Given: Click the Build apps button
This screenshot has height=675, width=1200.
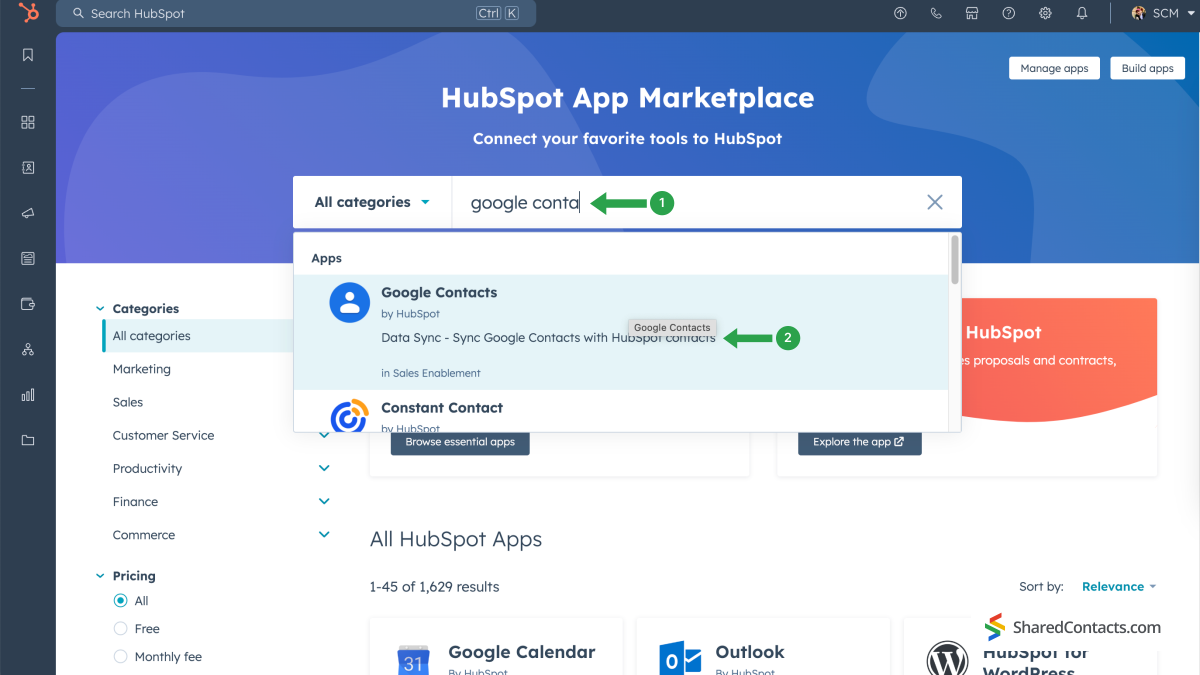Looking at the screenshot, I should coord(1147,68).
